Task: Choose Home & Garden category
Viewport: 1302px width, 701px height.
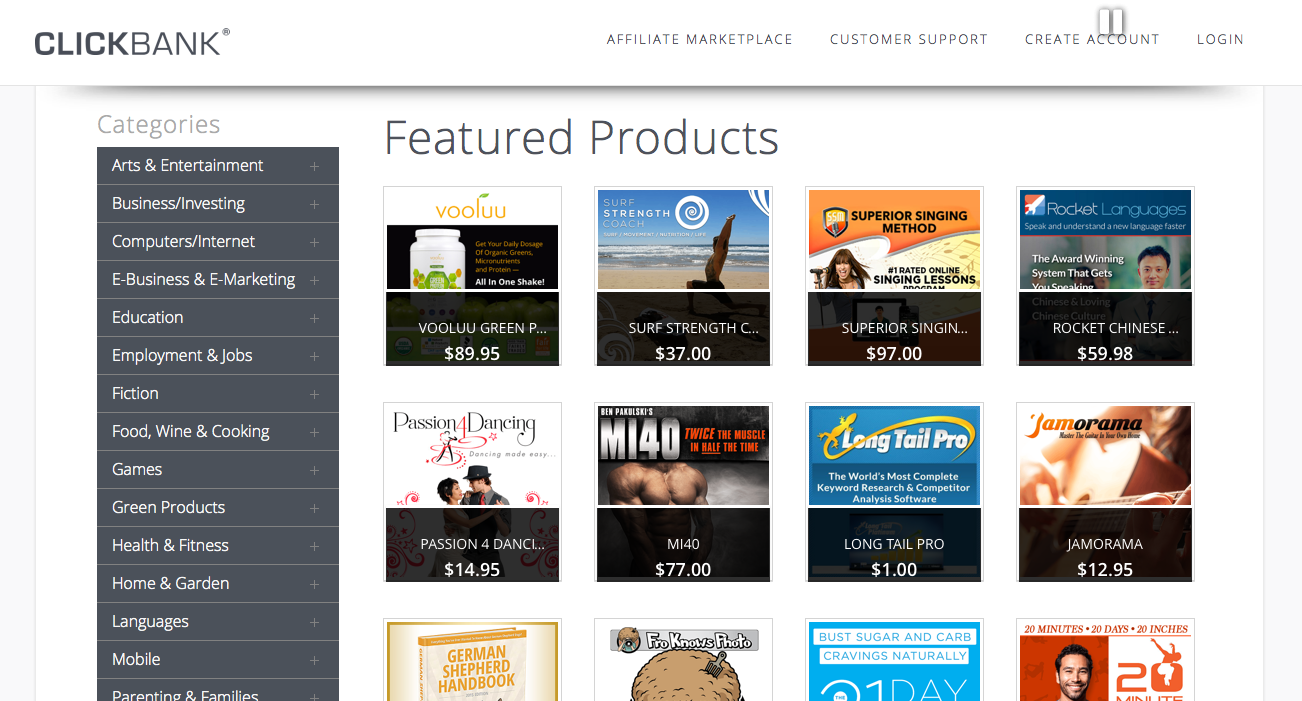Action: (218, 584)
